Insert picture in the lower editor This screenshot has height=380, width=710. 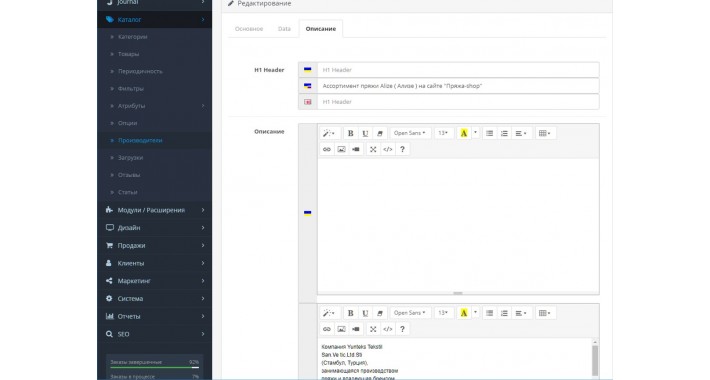click(341, 329)
